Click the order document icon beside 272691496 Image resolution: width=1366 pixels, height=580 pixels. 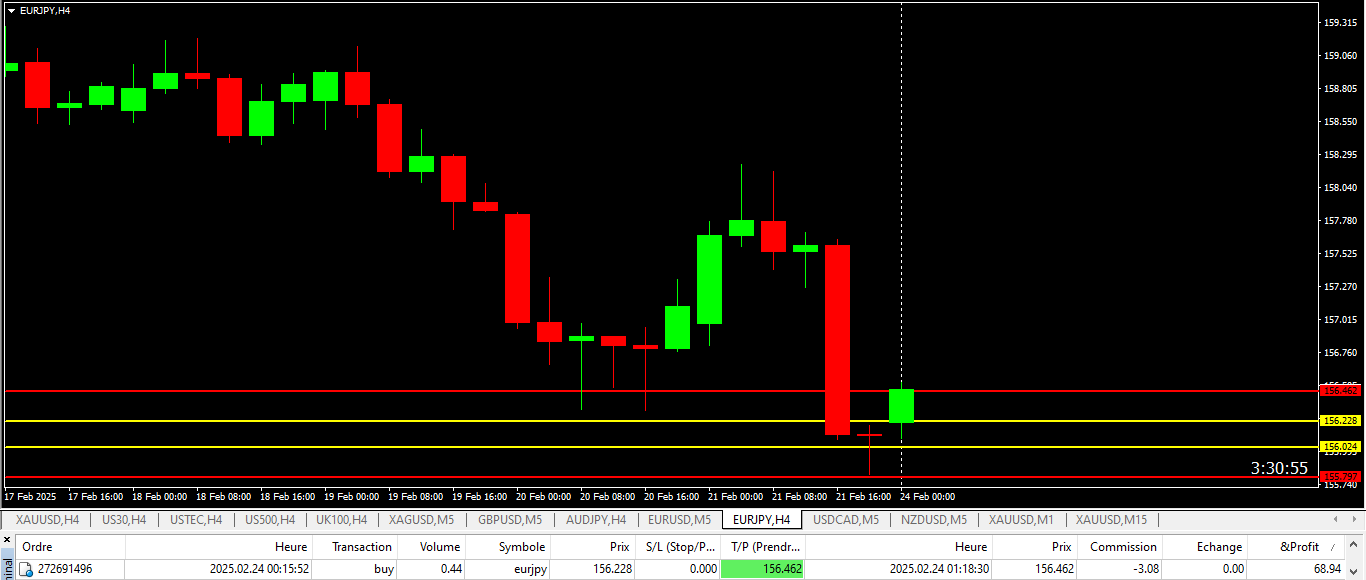pyautogui.click(x=27, y=569)
